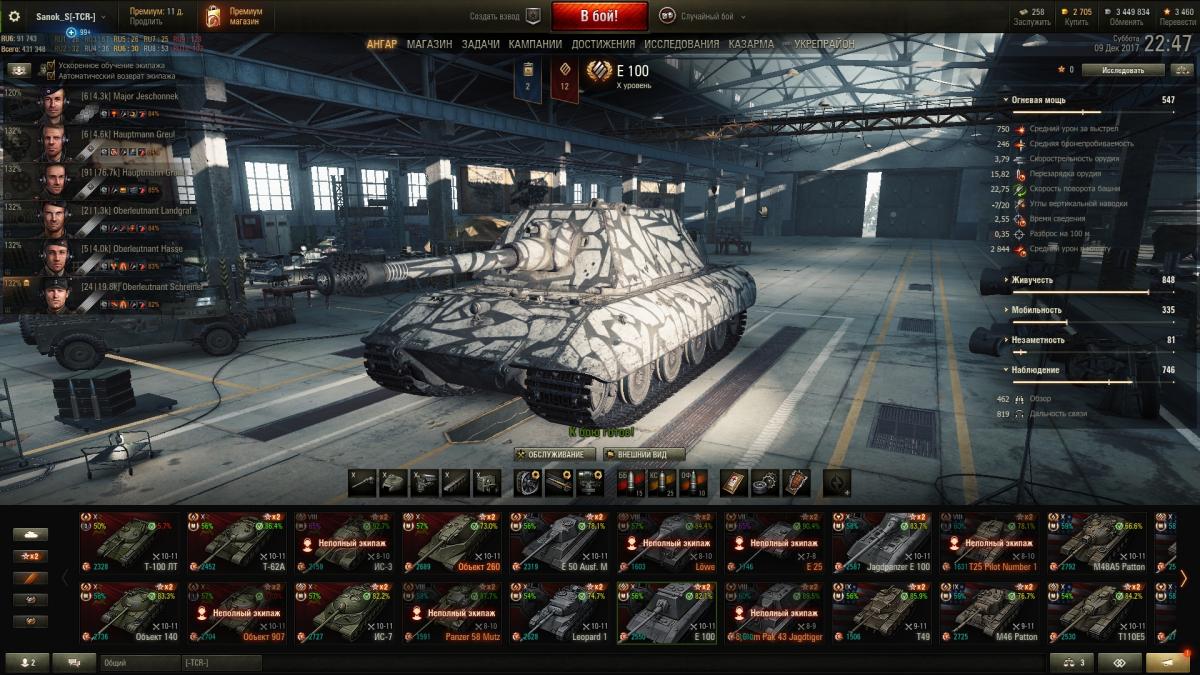Image resolution: width=1200 pixels, height=675 pixels.
Task: Click the ОБСЛУЖИВАНИЕ service button
Action: [x=555, y=453]
